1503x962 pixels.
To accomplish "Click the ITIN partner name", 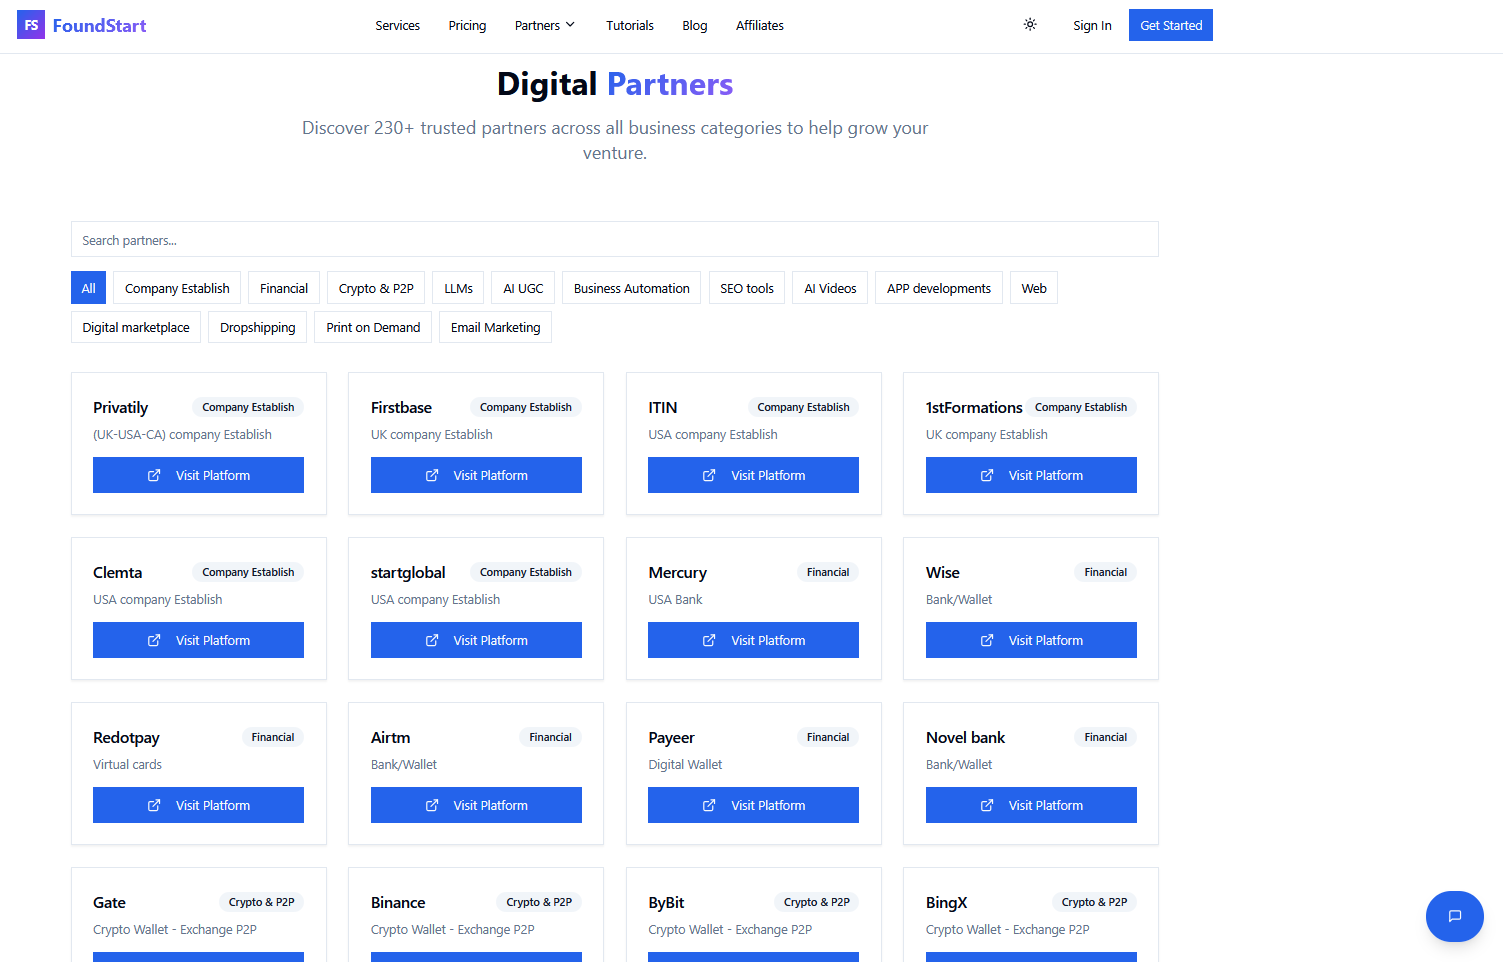I will (x=663, y=407).
